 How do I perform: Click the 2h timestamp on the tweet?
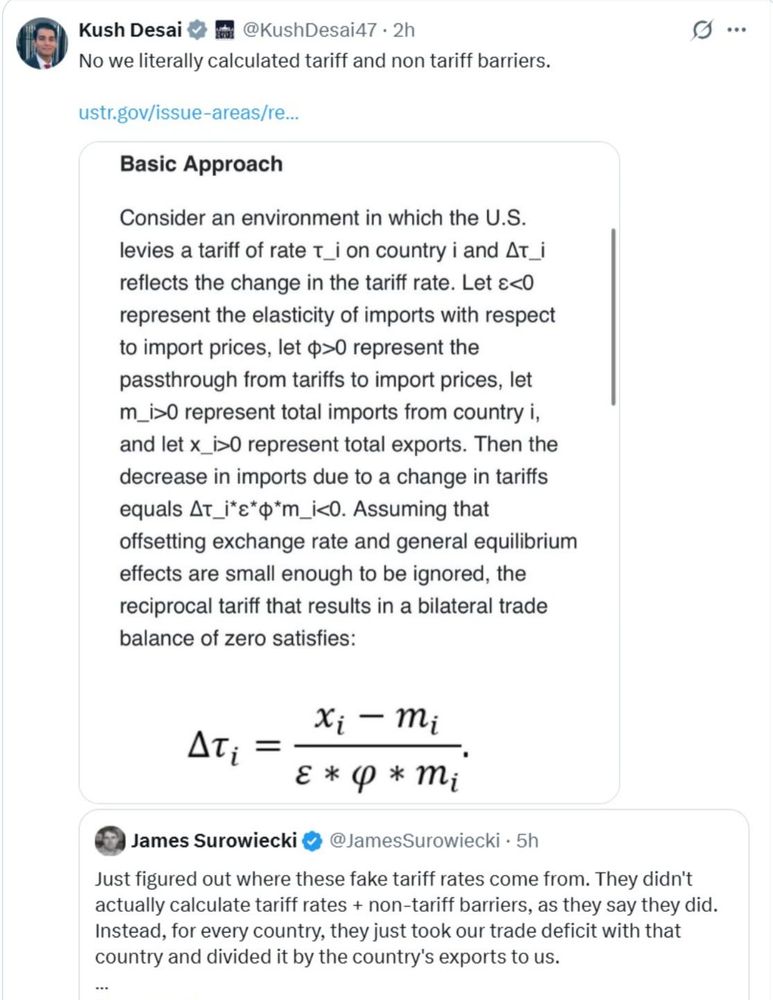[404, 30]
